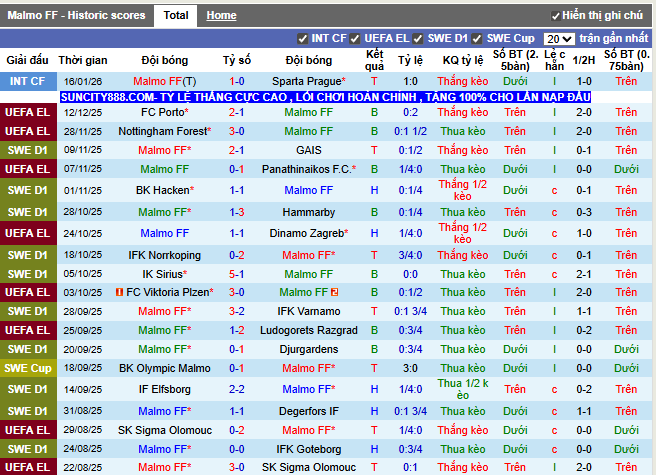This screenshot has height=475, width=656.
Task: Click the 0-0 score versus IFK Goteborg
Action: (x=237, y=449)
